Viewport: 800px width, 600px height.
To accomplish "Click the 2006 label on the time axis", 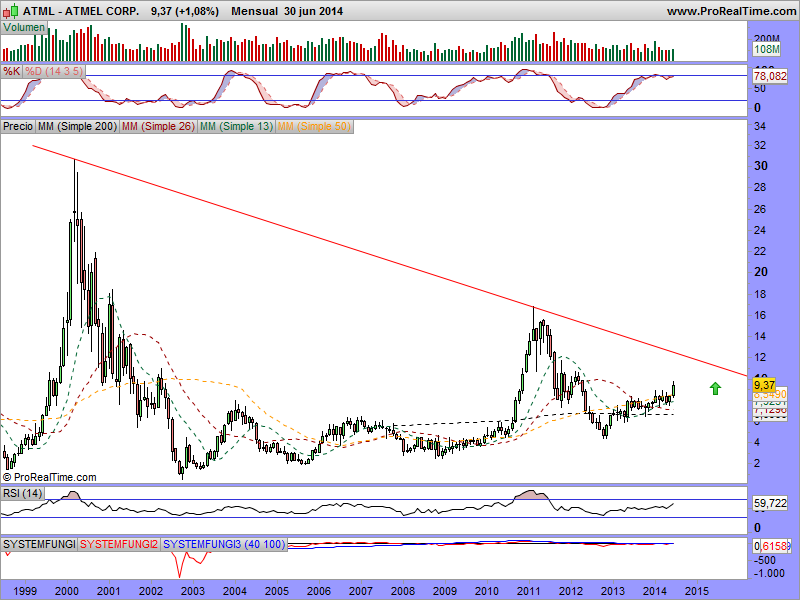I will click(x=318, y=591).
